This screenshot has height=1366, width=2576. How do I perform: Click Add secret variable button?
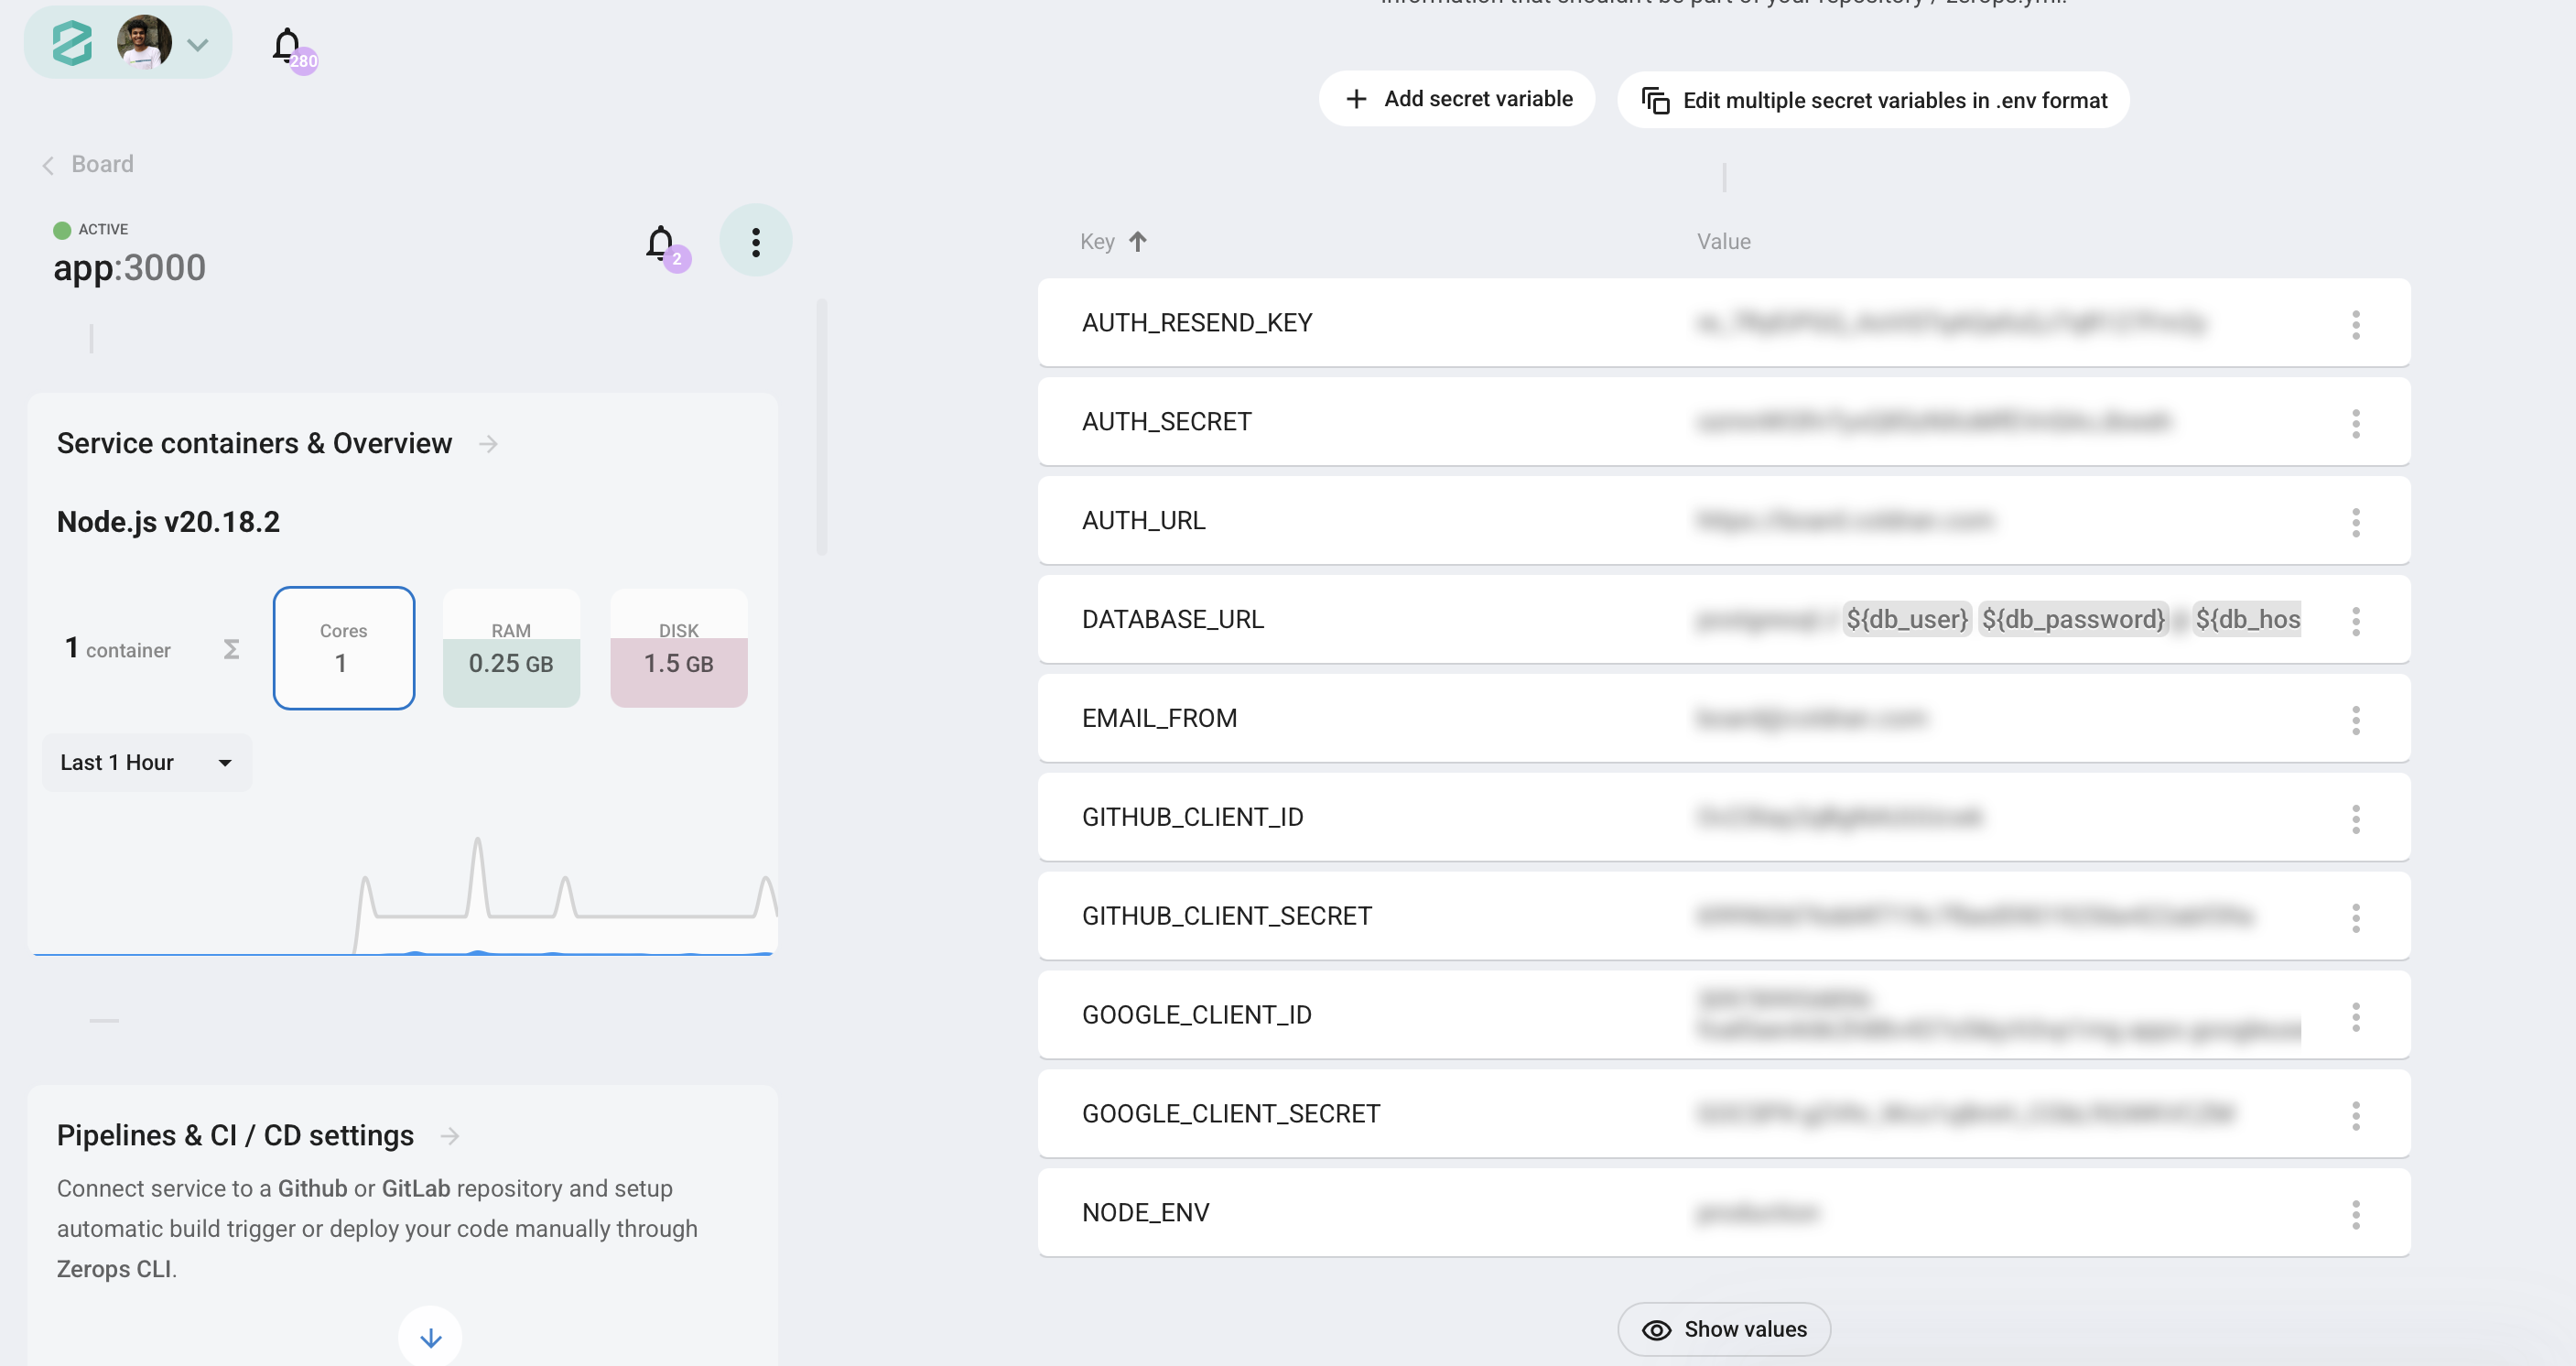(1456, 99)
